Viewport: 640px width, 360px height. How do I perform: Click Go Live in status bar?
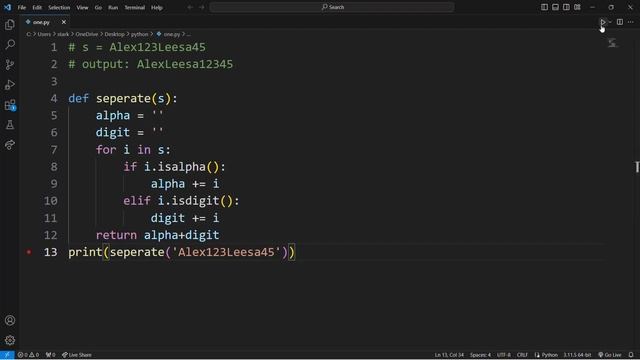pos(610,355)
